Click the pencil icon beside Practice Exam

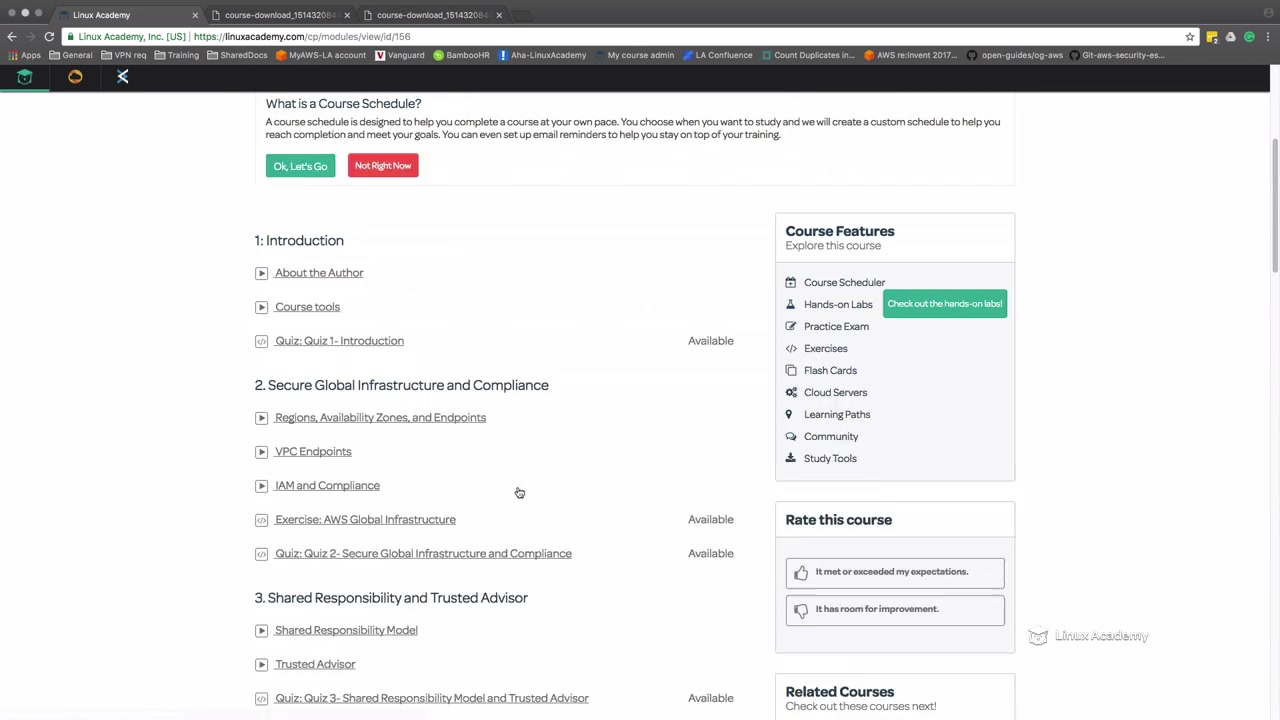(x=791, y=327)
